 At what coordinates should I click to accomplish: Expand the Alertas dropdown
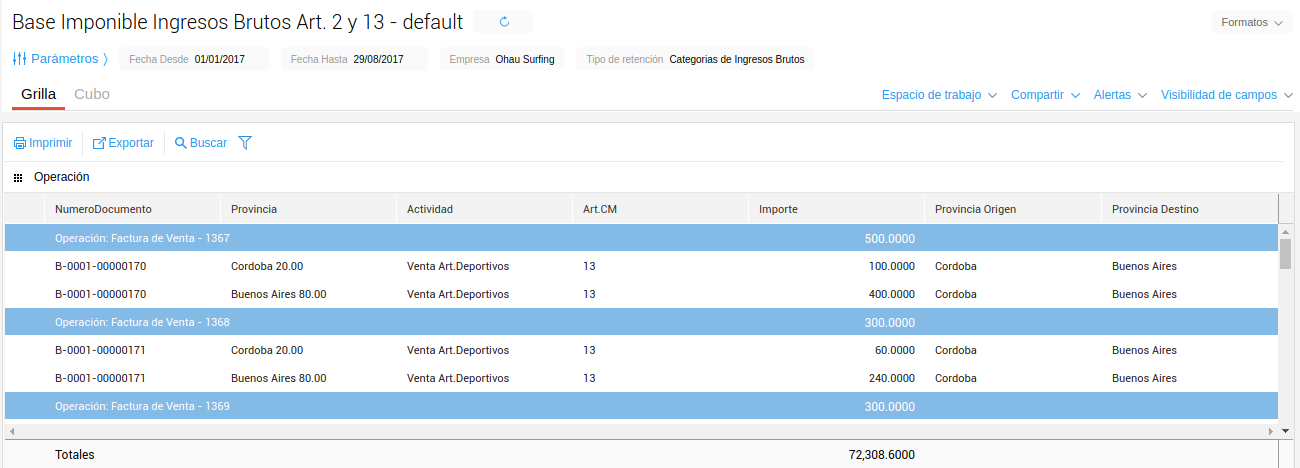1121,95
